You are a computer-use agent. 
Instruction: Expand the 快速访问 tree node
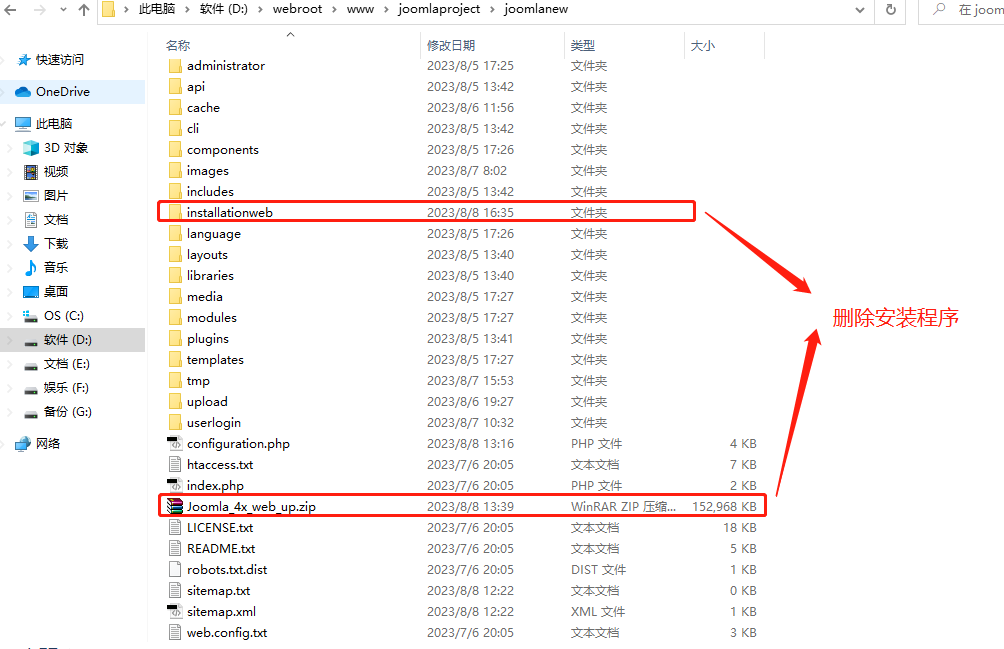click(7, 60)
